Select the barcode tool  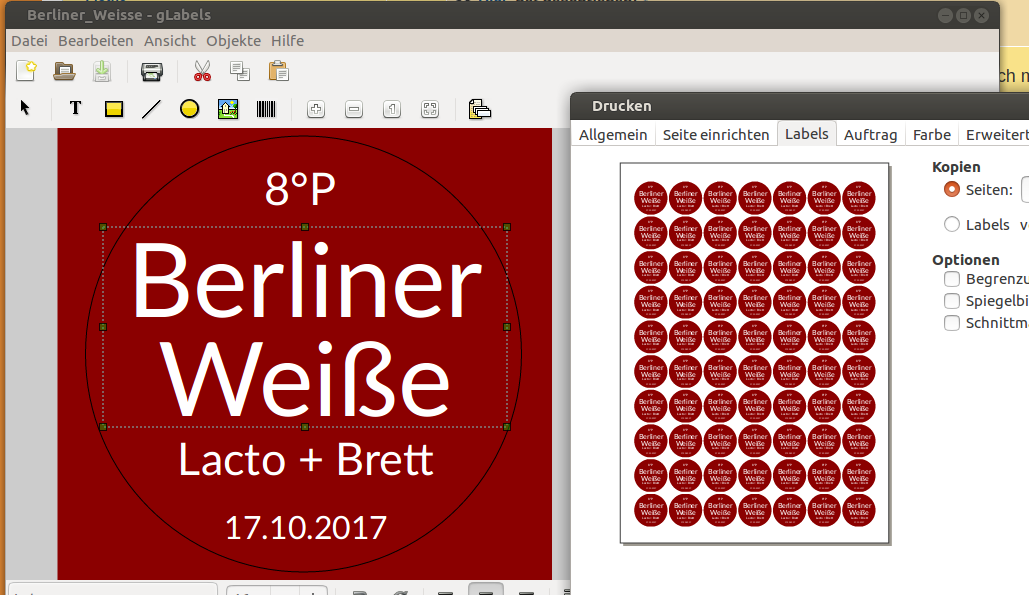click(266, 109)
